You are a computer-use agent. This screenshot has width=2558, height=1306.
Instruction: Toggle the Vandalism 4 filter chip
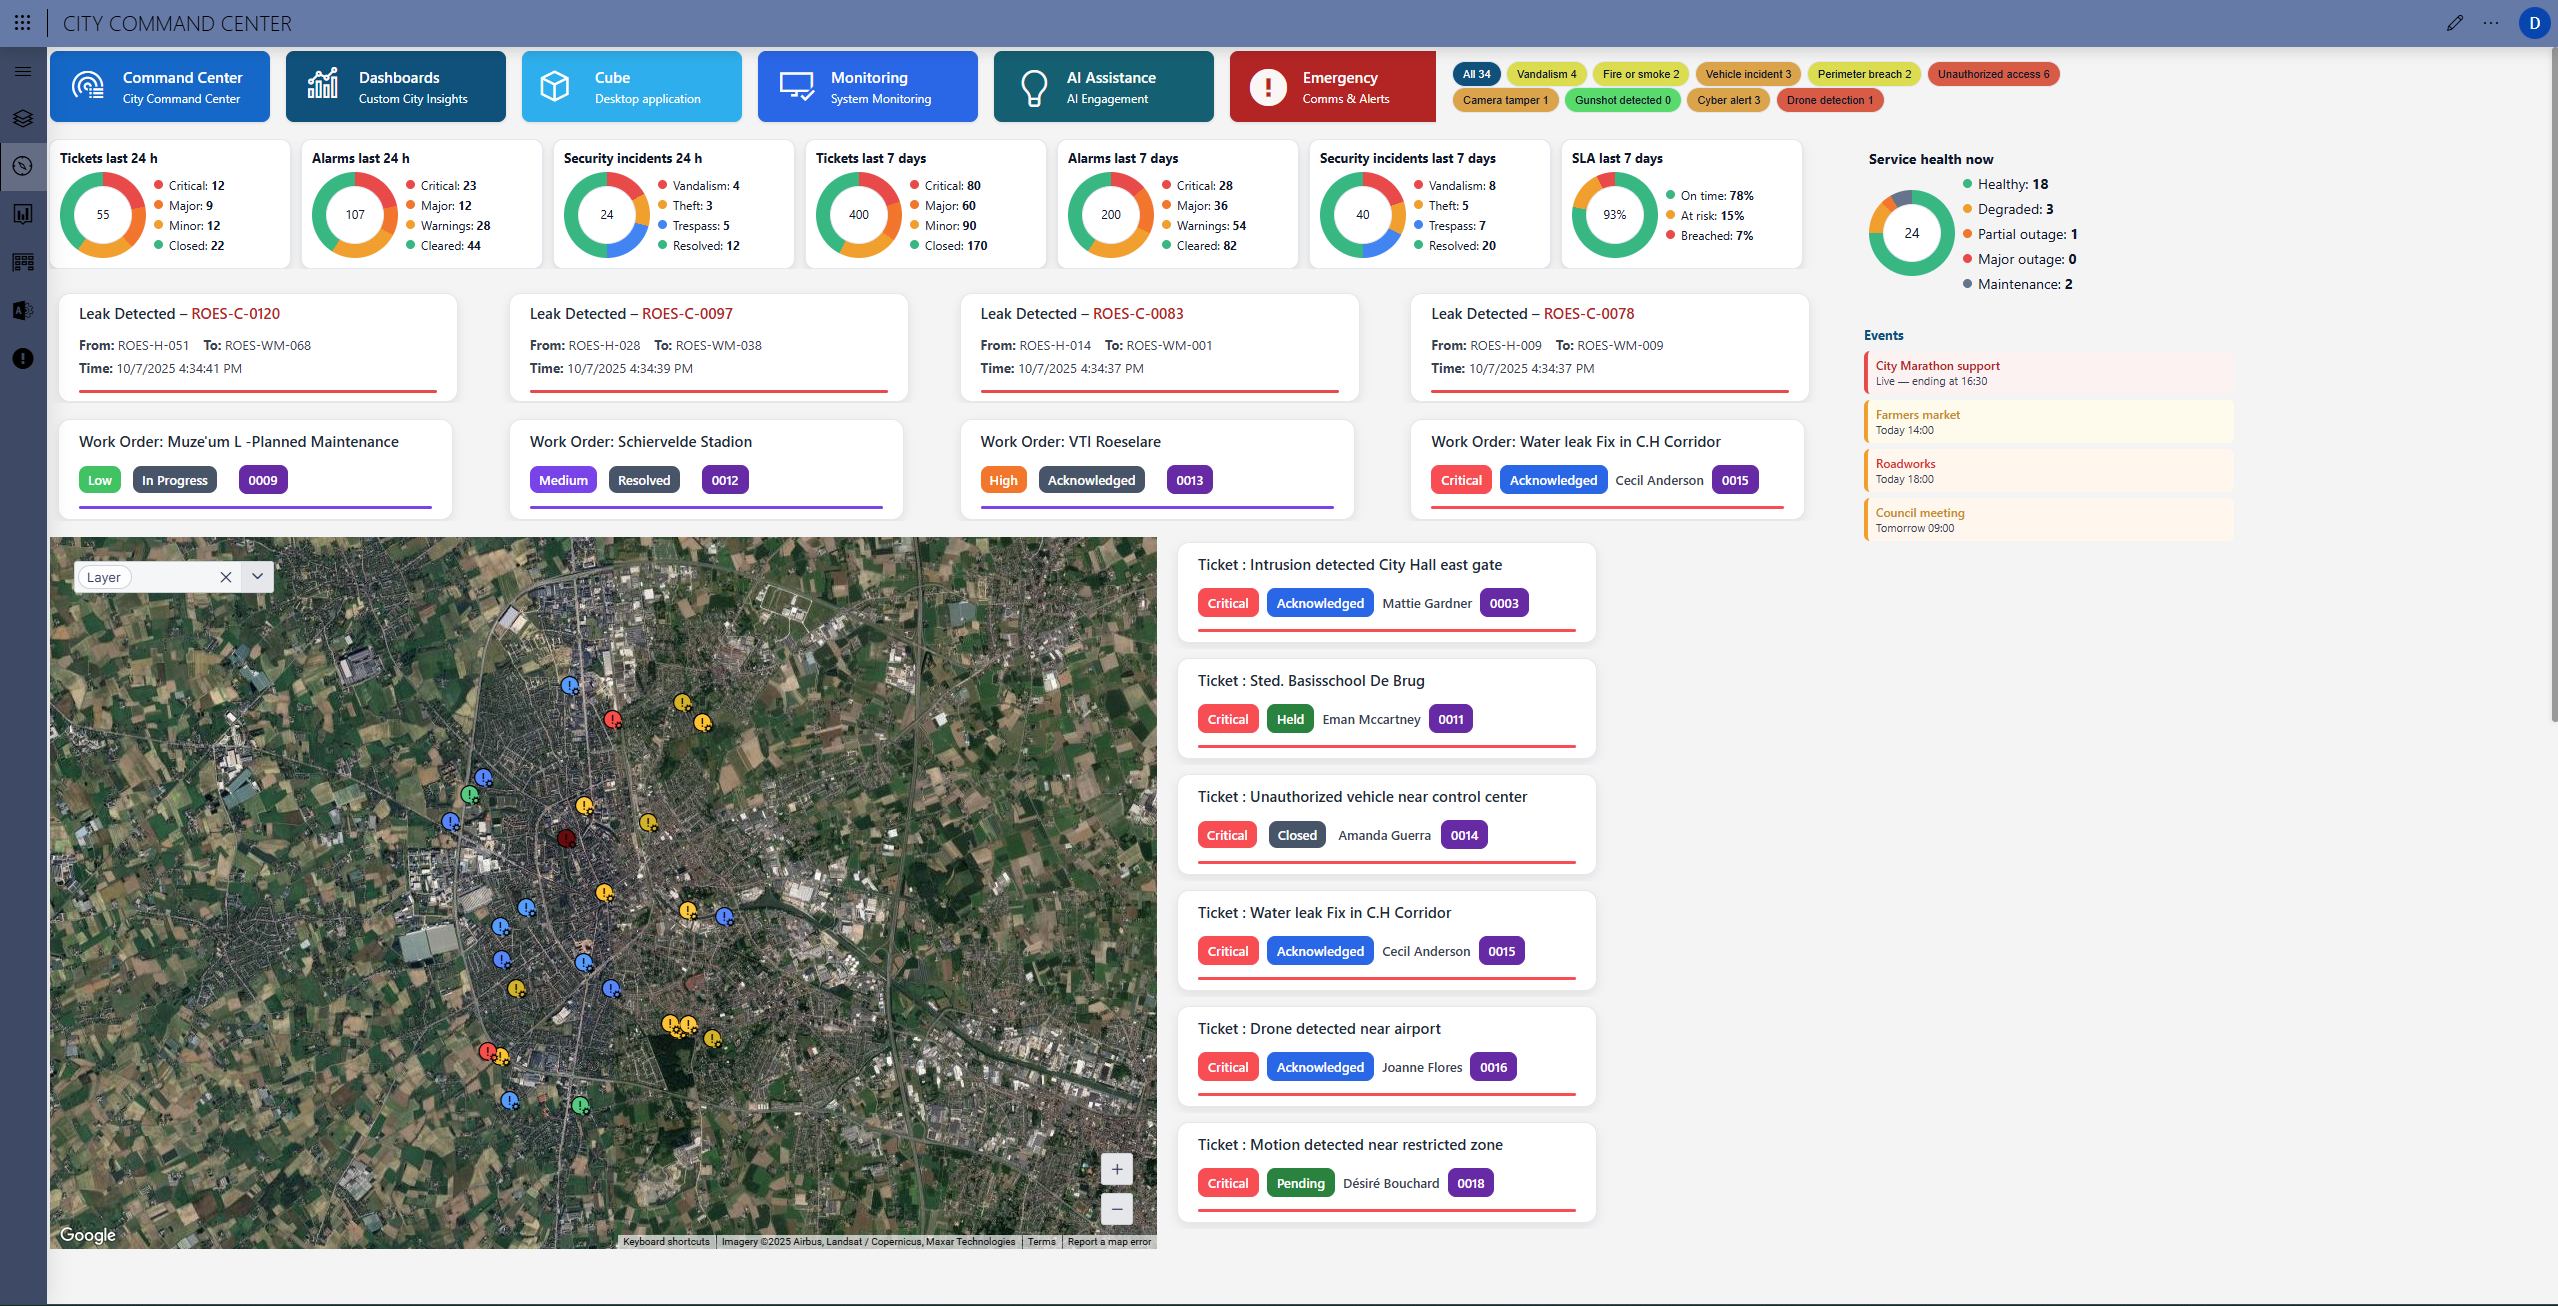coord(1546,74)
